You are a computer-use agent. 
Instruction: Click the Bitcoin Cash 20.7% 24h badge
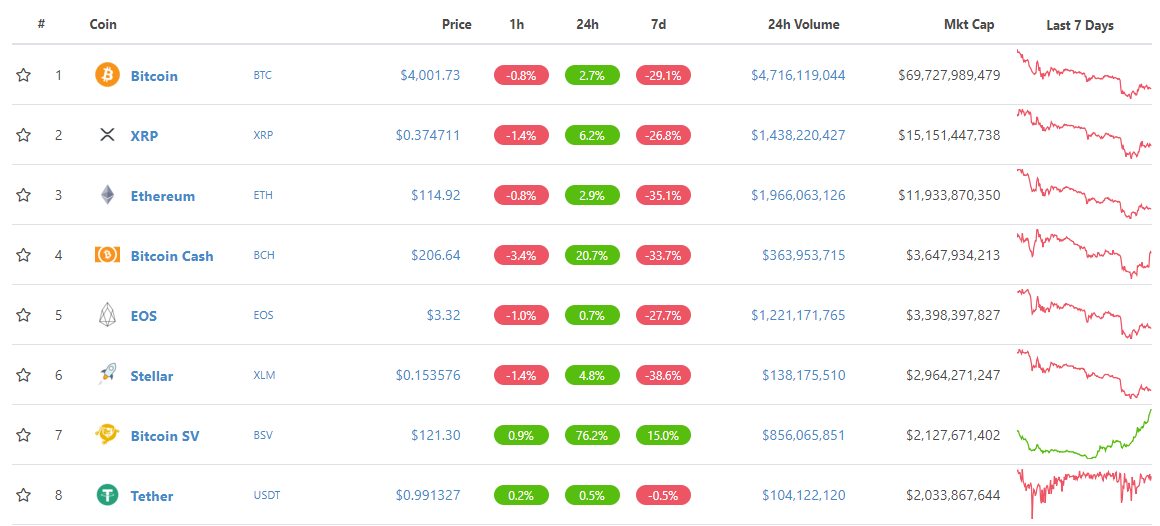tap(591, 255)
